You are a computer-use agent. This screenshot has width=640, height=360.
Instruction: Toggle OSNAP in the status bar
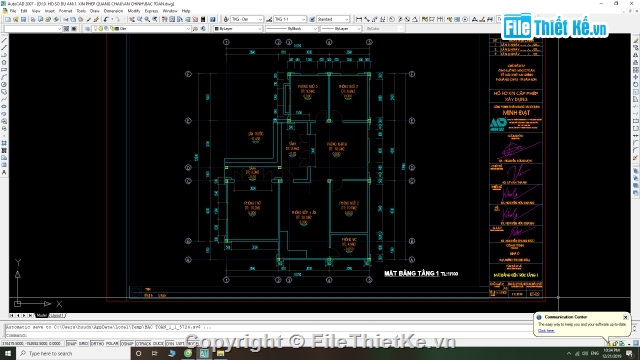[127, 344]
